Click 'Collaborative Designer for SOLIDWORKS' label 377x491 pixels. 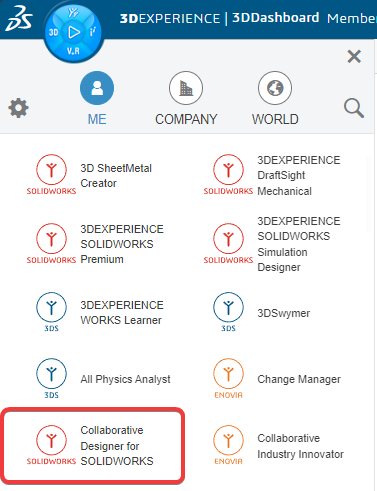(117, 446)
